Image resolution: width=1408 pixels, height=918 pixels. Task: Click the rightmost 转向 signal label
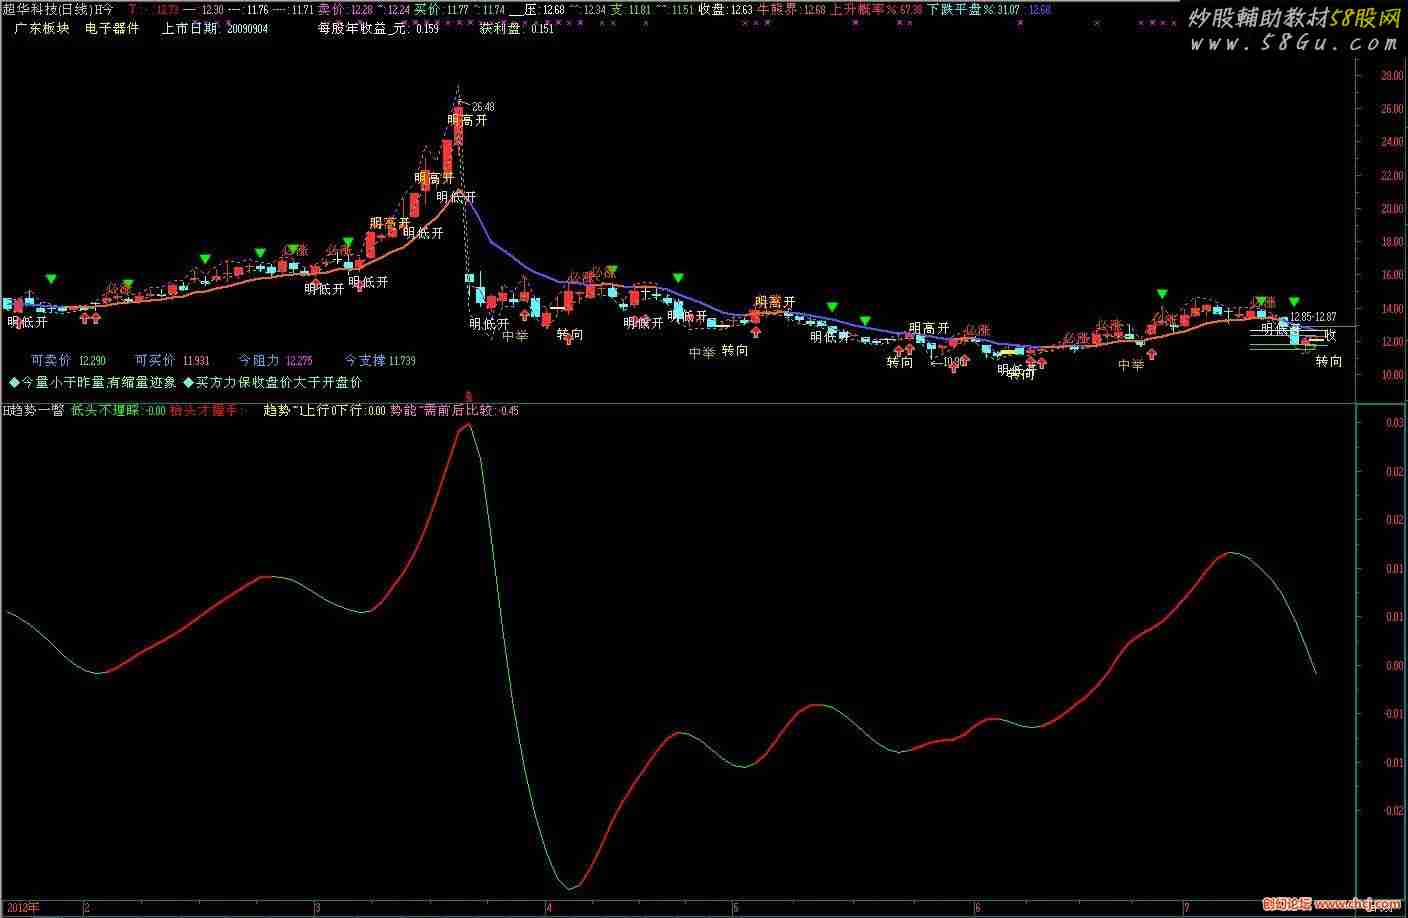click(1328, 361)
